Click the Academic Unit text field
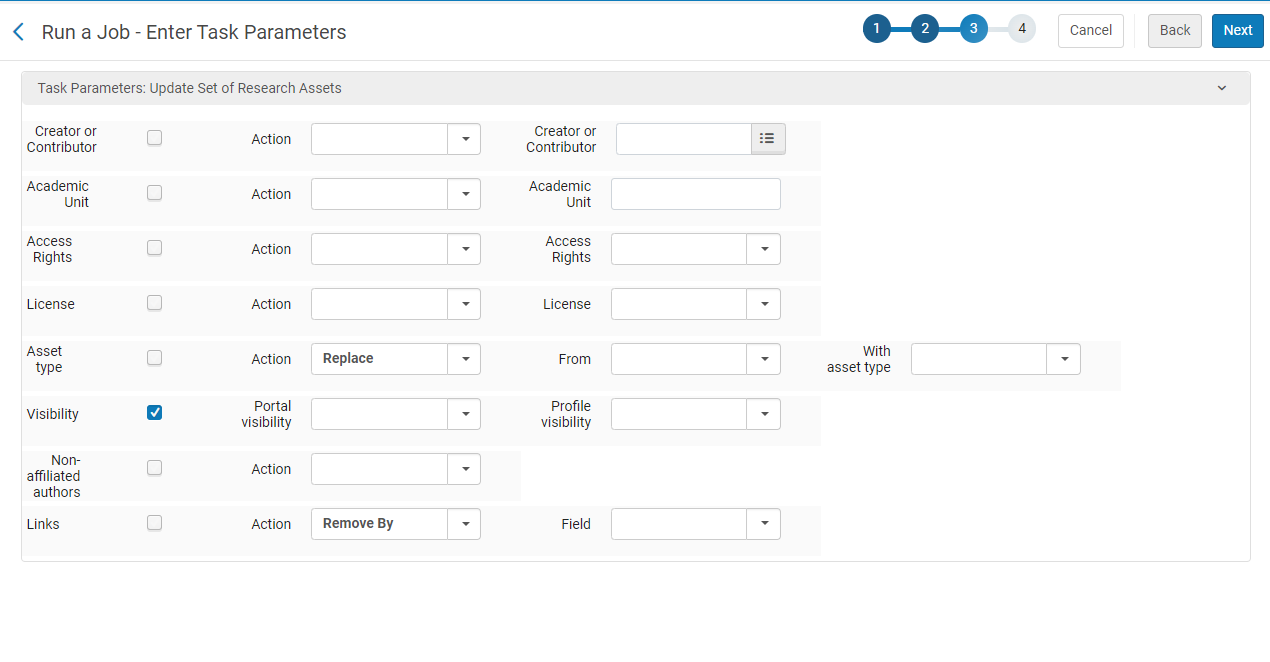 695,194
